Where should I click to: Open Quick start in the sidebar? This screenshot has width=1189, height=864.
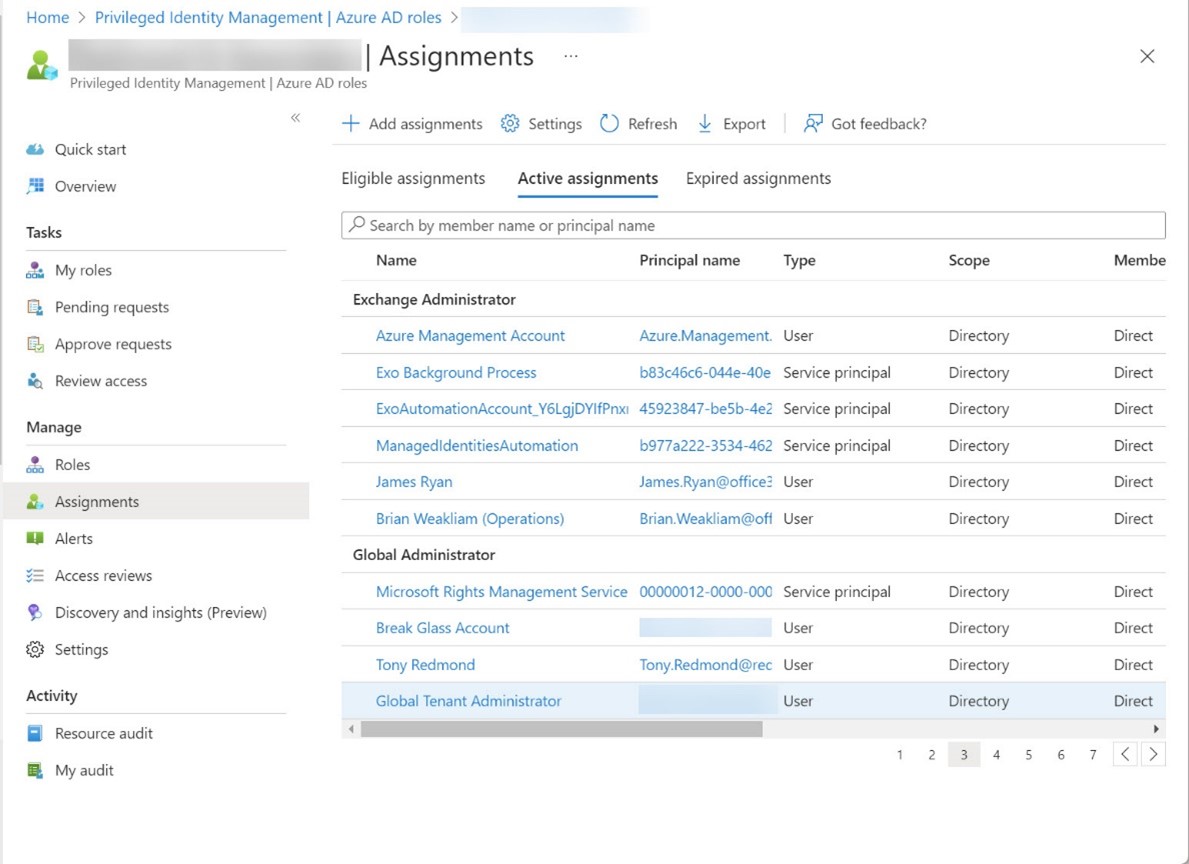pyautogui.click(x=90, y=149)
